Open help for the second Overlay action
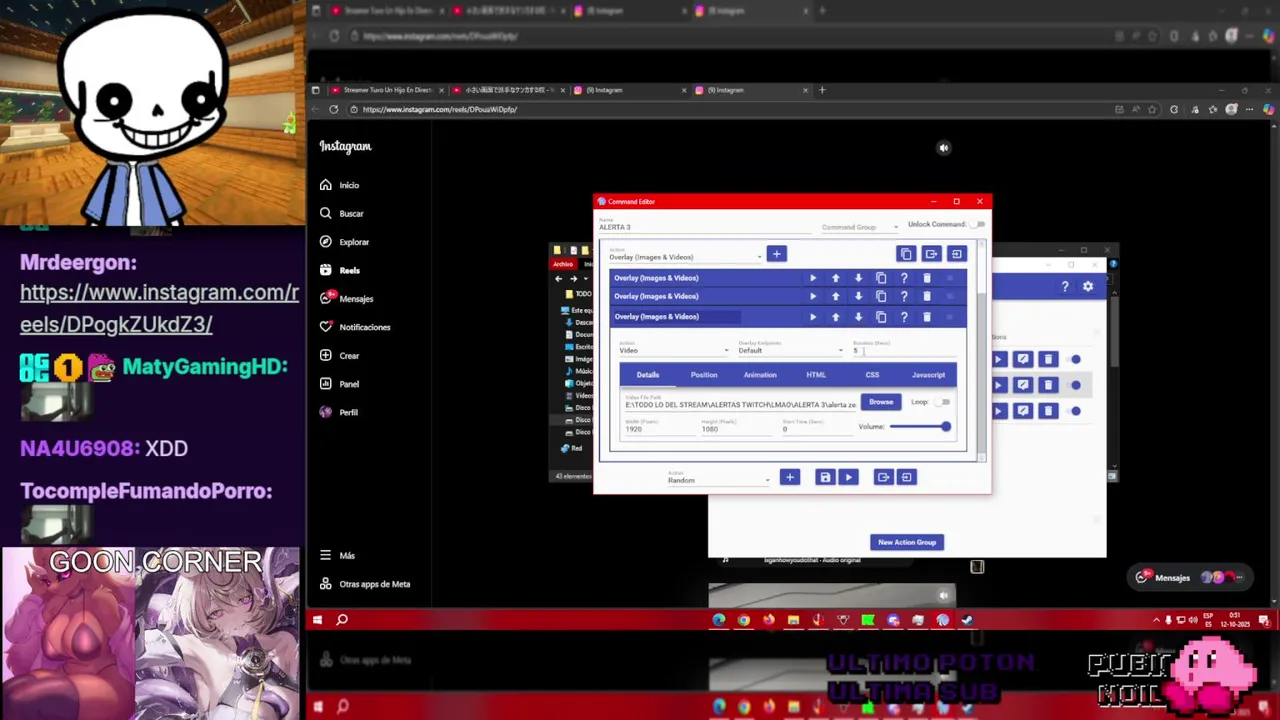This screenshot has width=1280, height=720. (x=904, y=296)
